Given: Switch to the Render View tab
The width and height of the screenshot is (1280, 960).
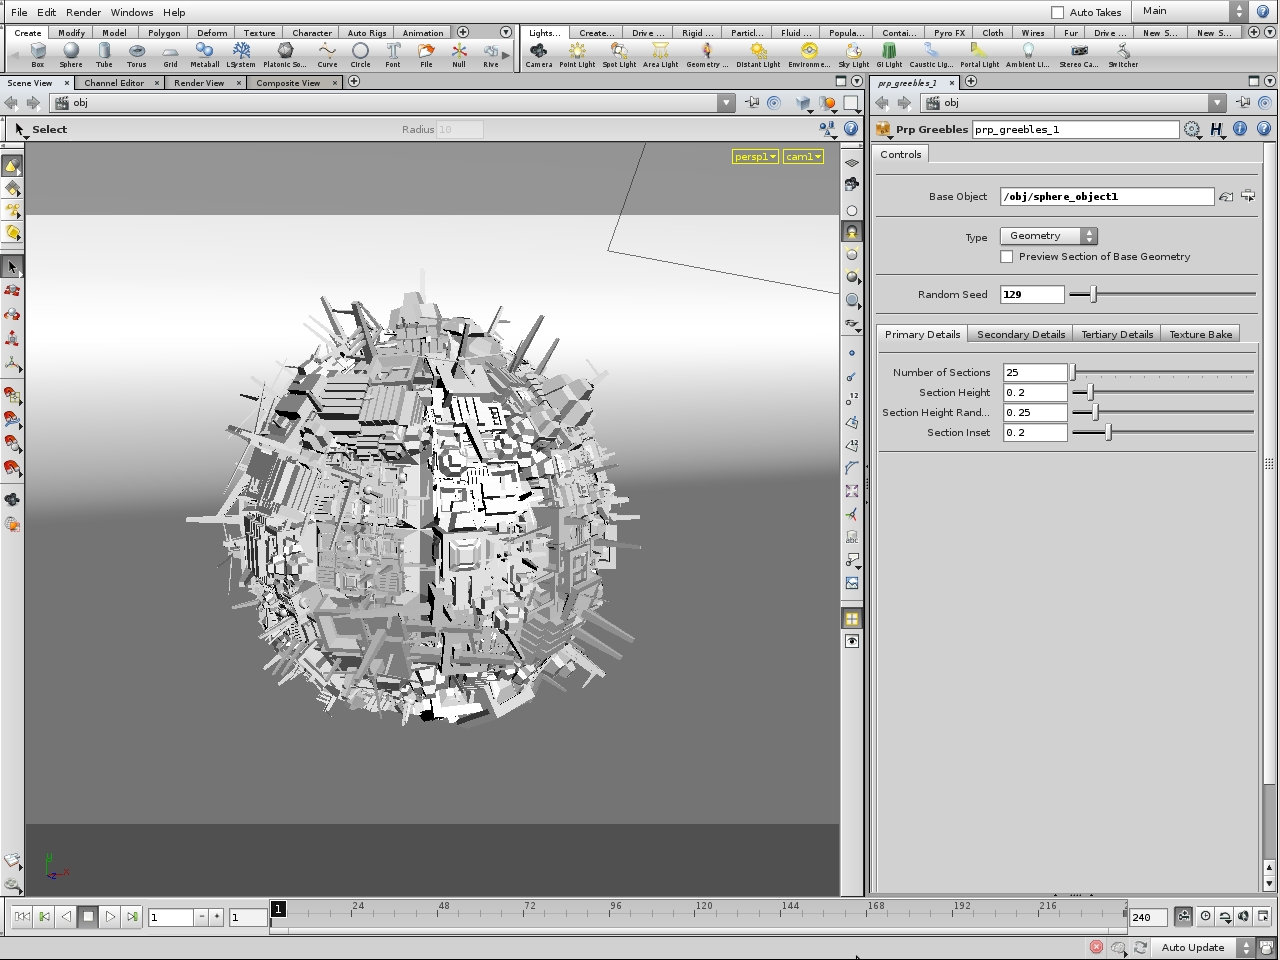Looking at the screenshot, I should click(201, 82).
